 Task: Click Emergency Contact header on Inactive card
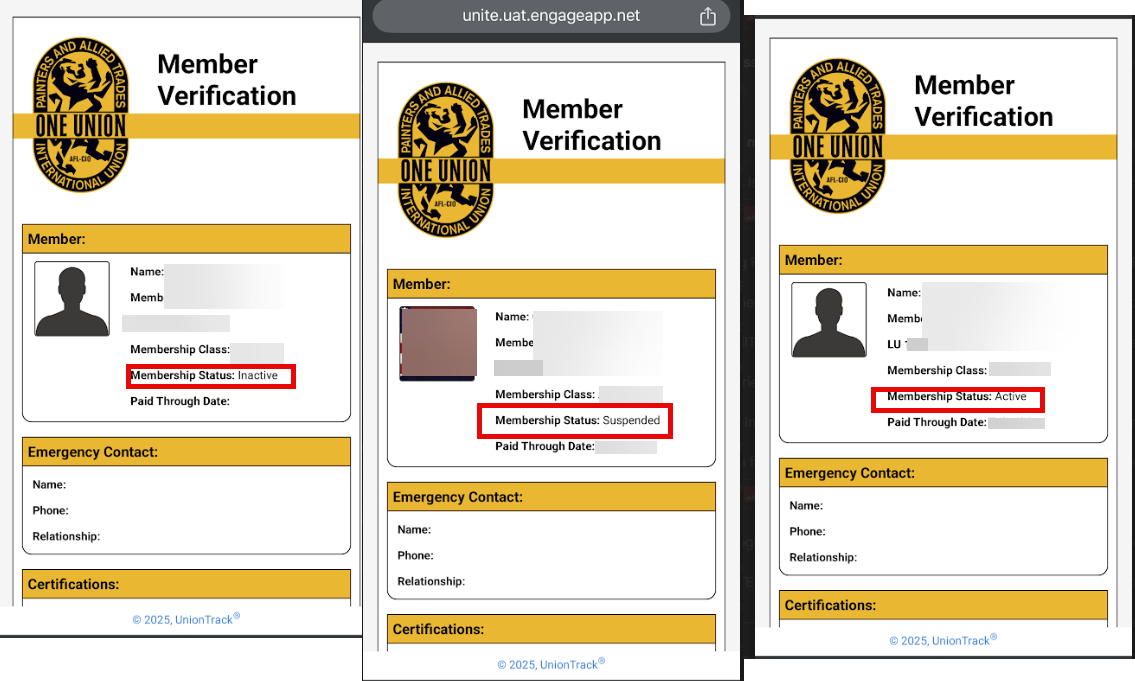pyautogui.click(x=186, y=452)
